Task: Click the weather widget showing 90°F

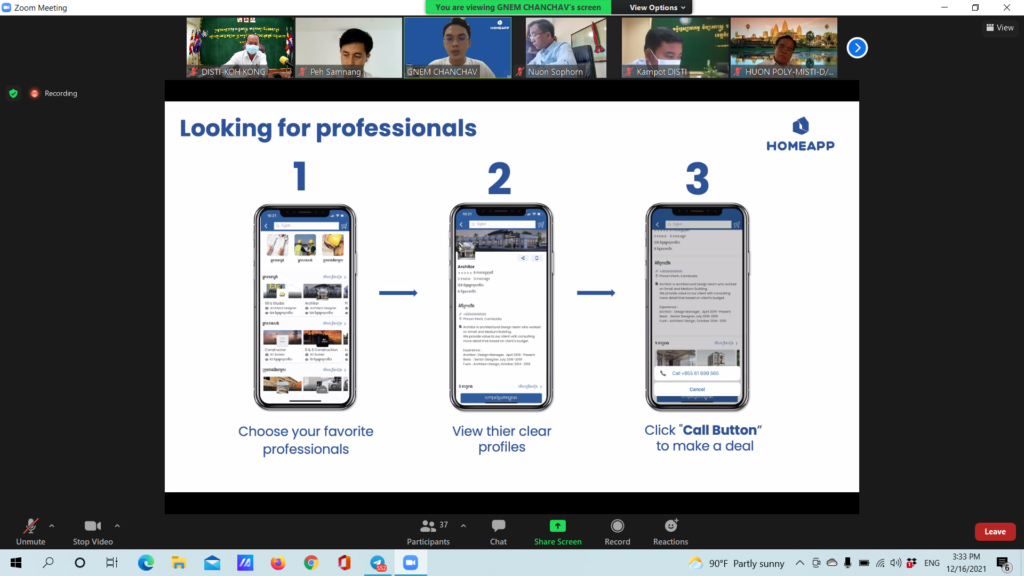Action: tap(736, 563)
